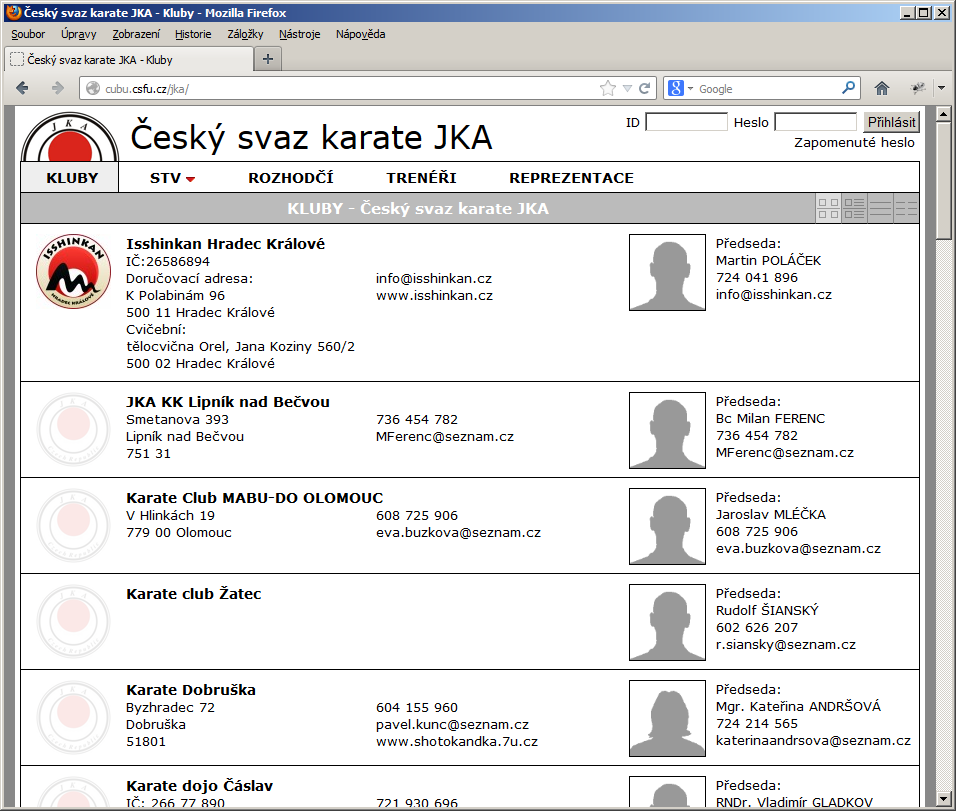
Task: Open the Úpravy menu
Action: tap(79, 34)
